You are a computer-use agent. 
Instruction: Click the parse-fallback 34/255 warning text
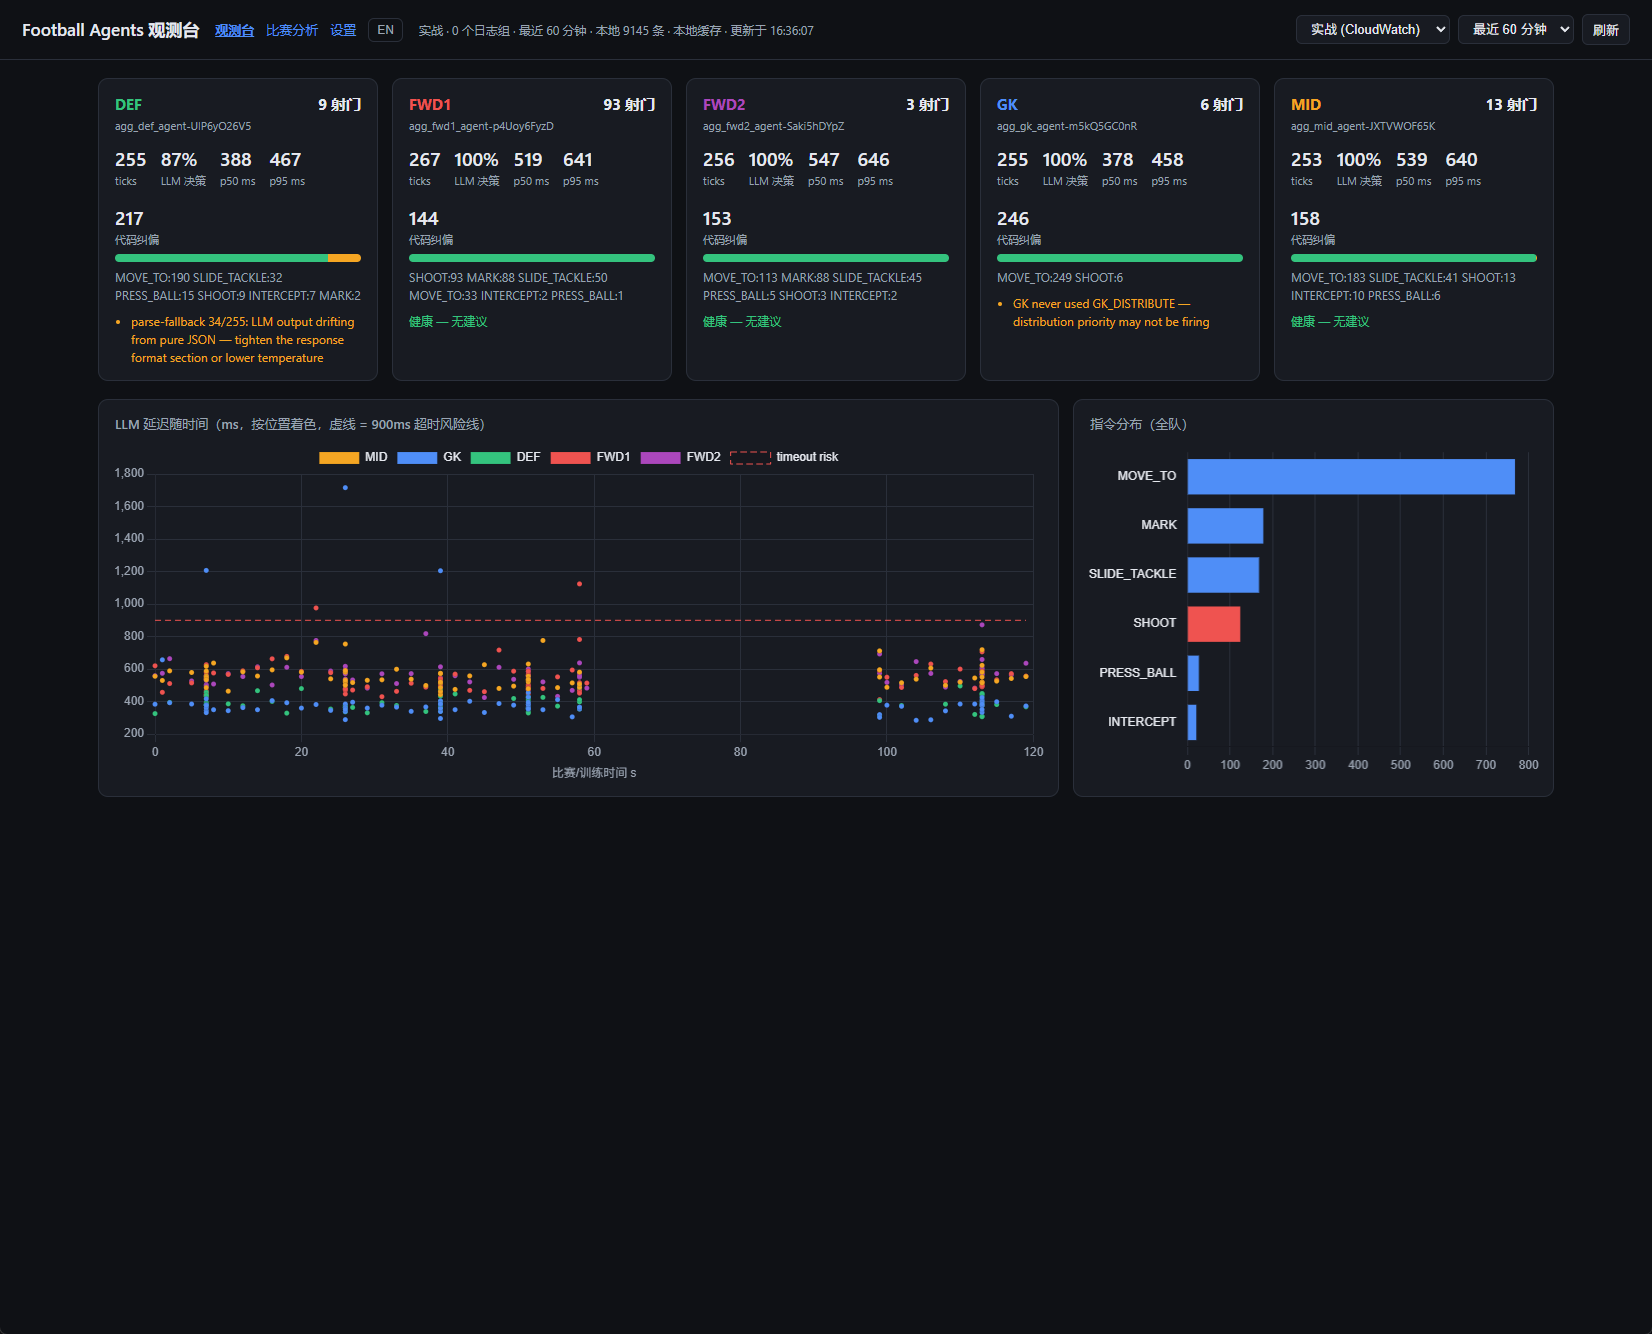242,340
